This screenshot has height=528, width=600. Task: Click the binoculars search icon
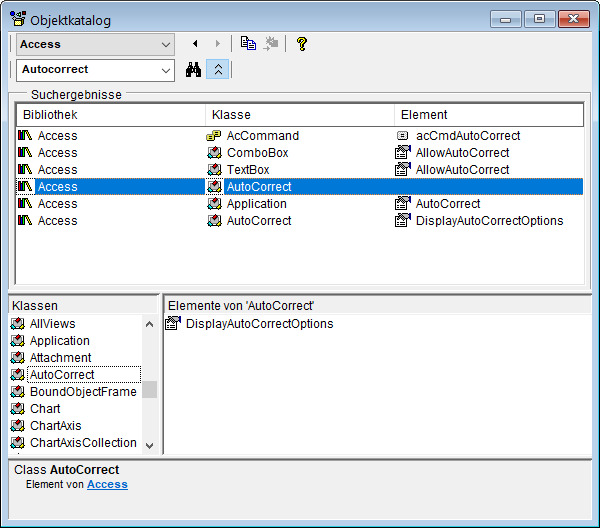point(194,70)
